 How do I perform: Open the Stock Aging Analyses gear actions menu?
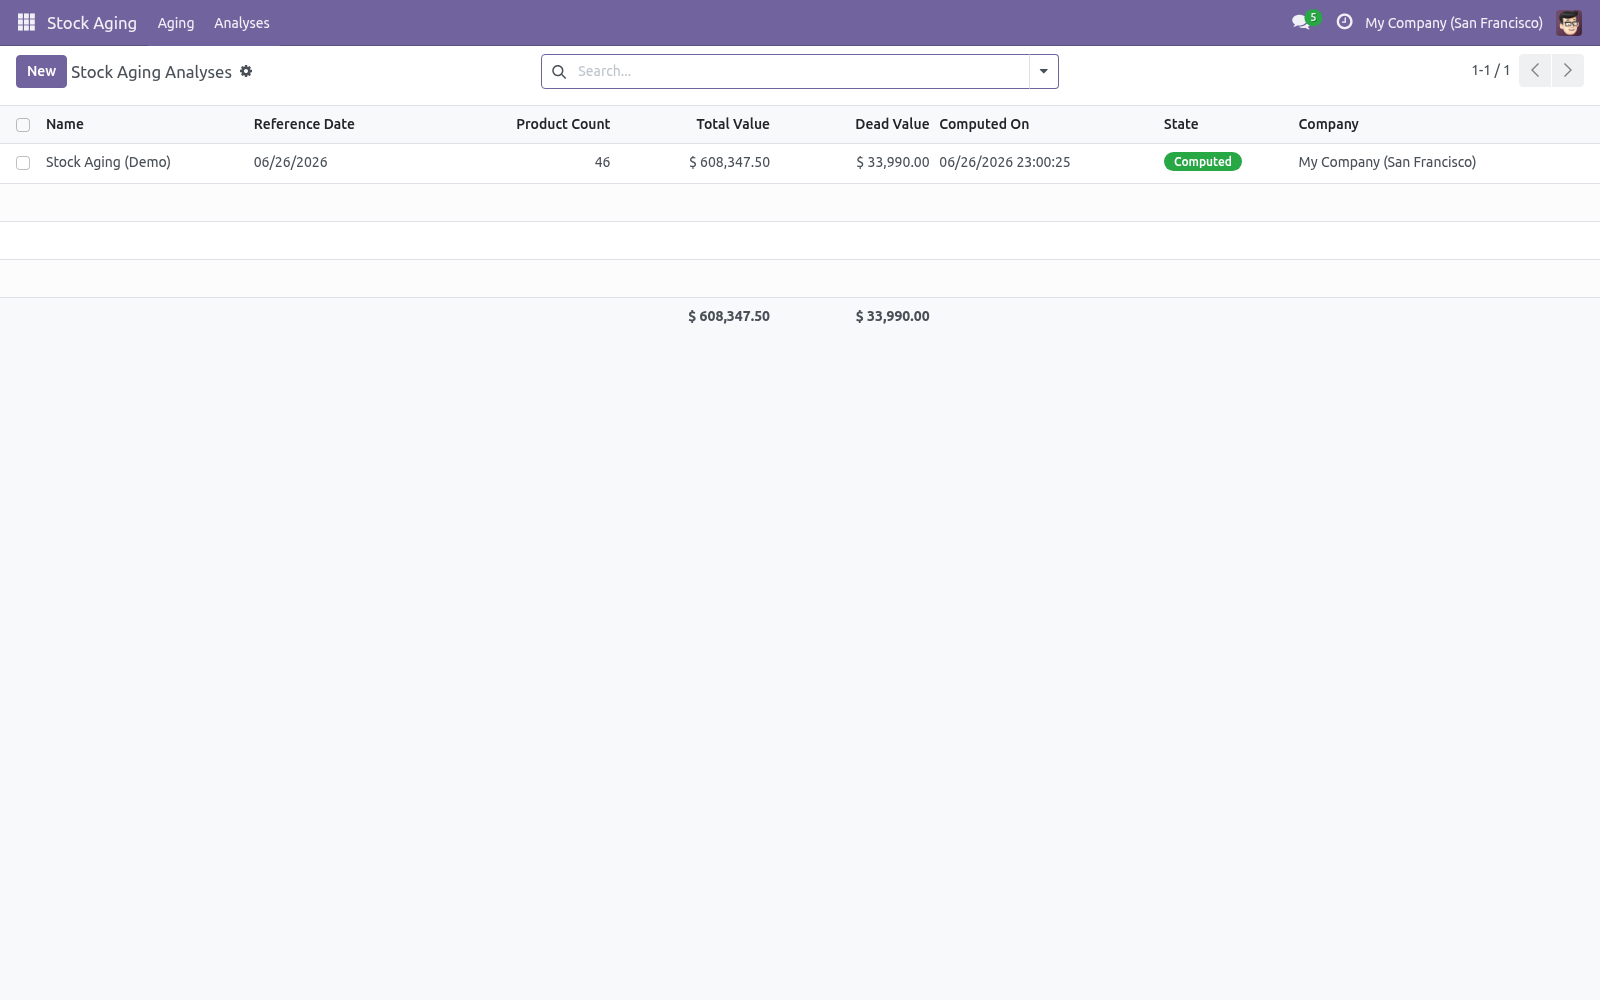coord(246,71)
